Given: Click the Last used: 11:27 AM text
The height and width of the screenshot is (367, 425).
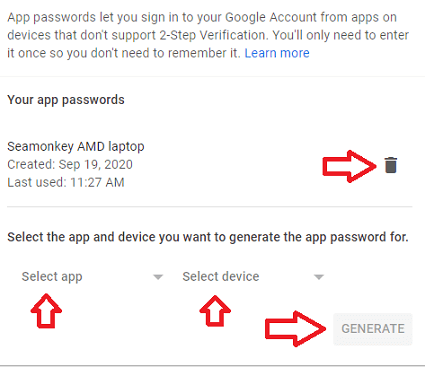Looking at the screenshot, I should coord(66,182).
